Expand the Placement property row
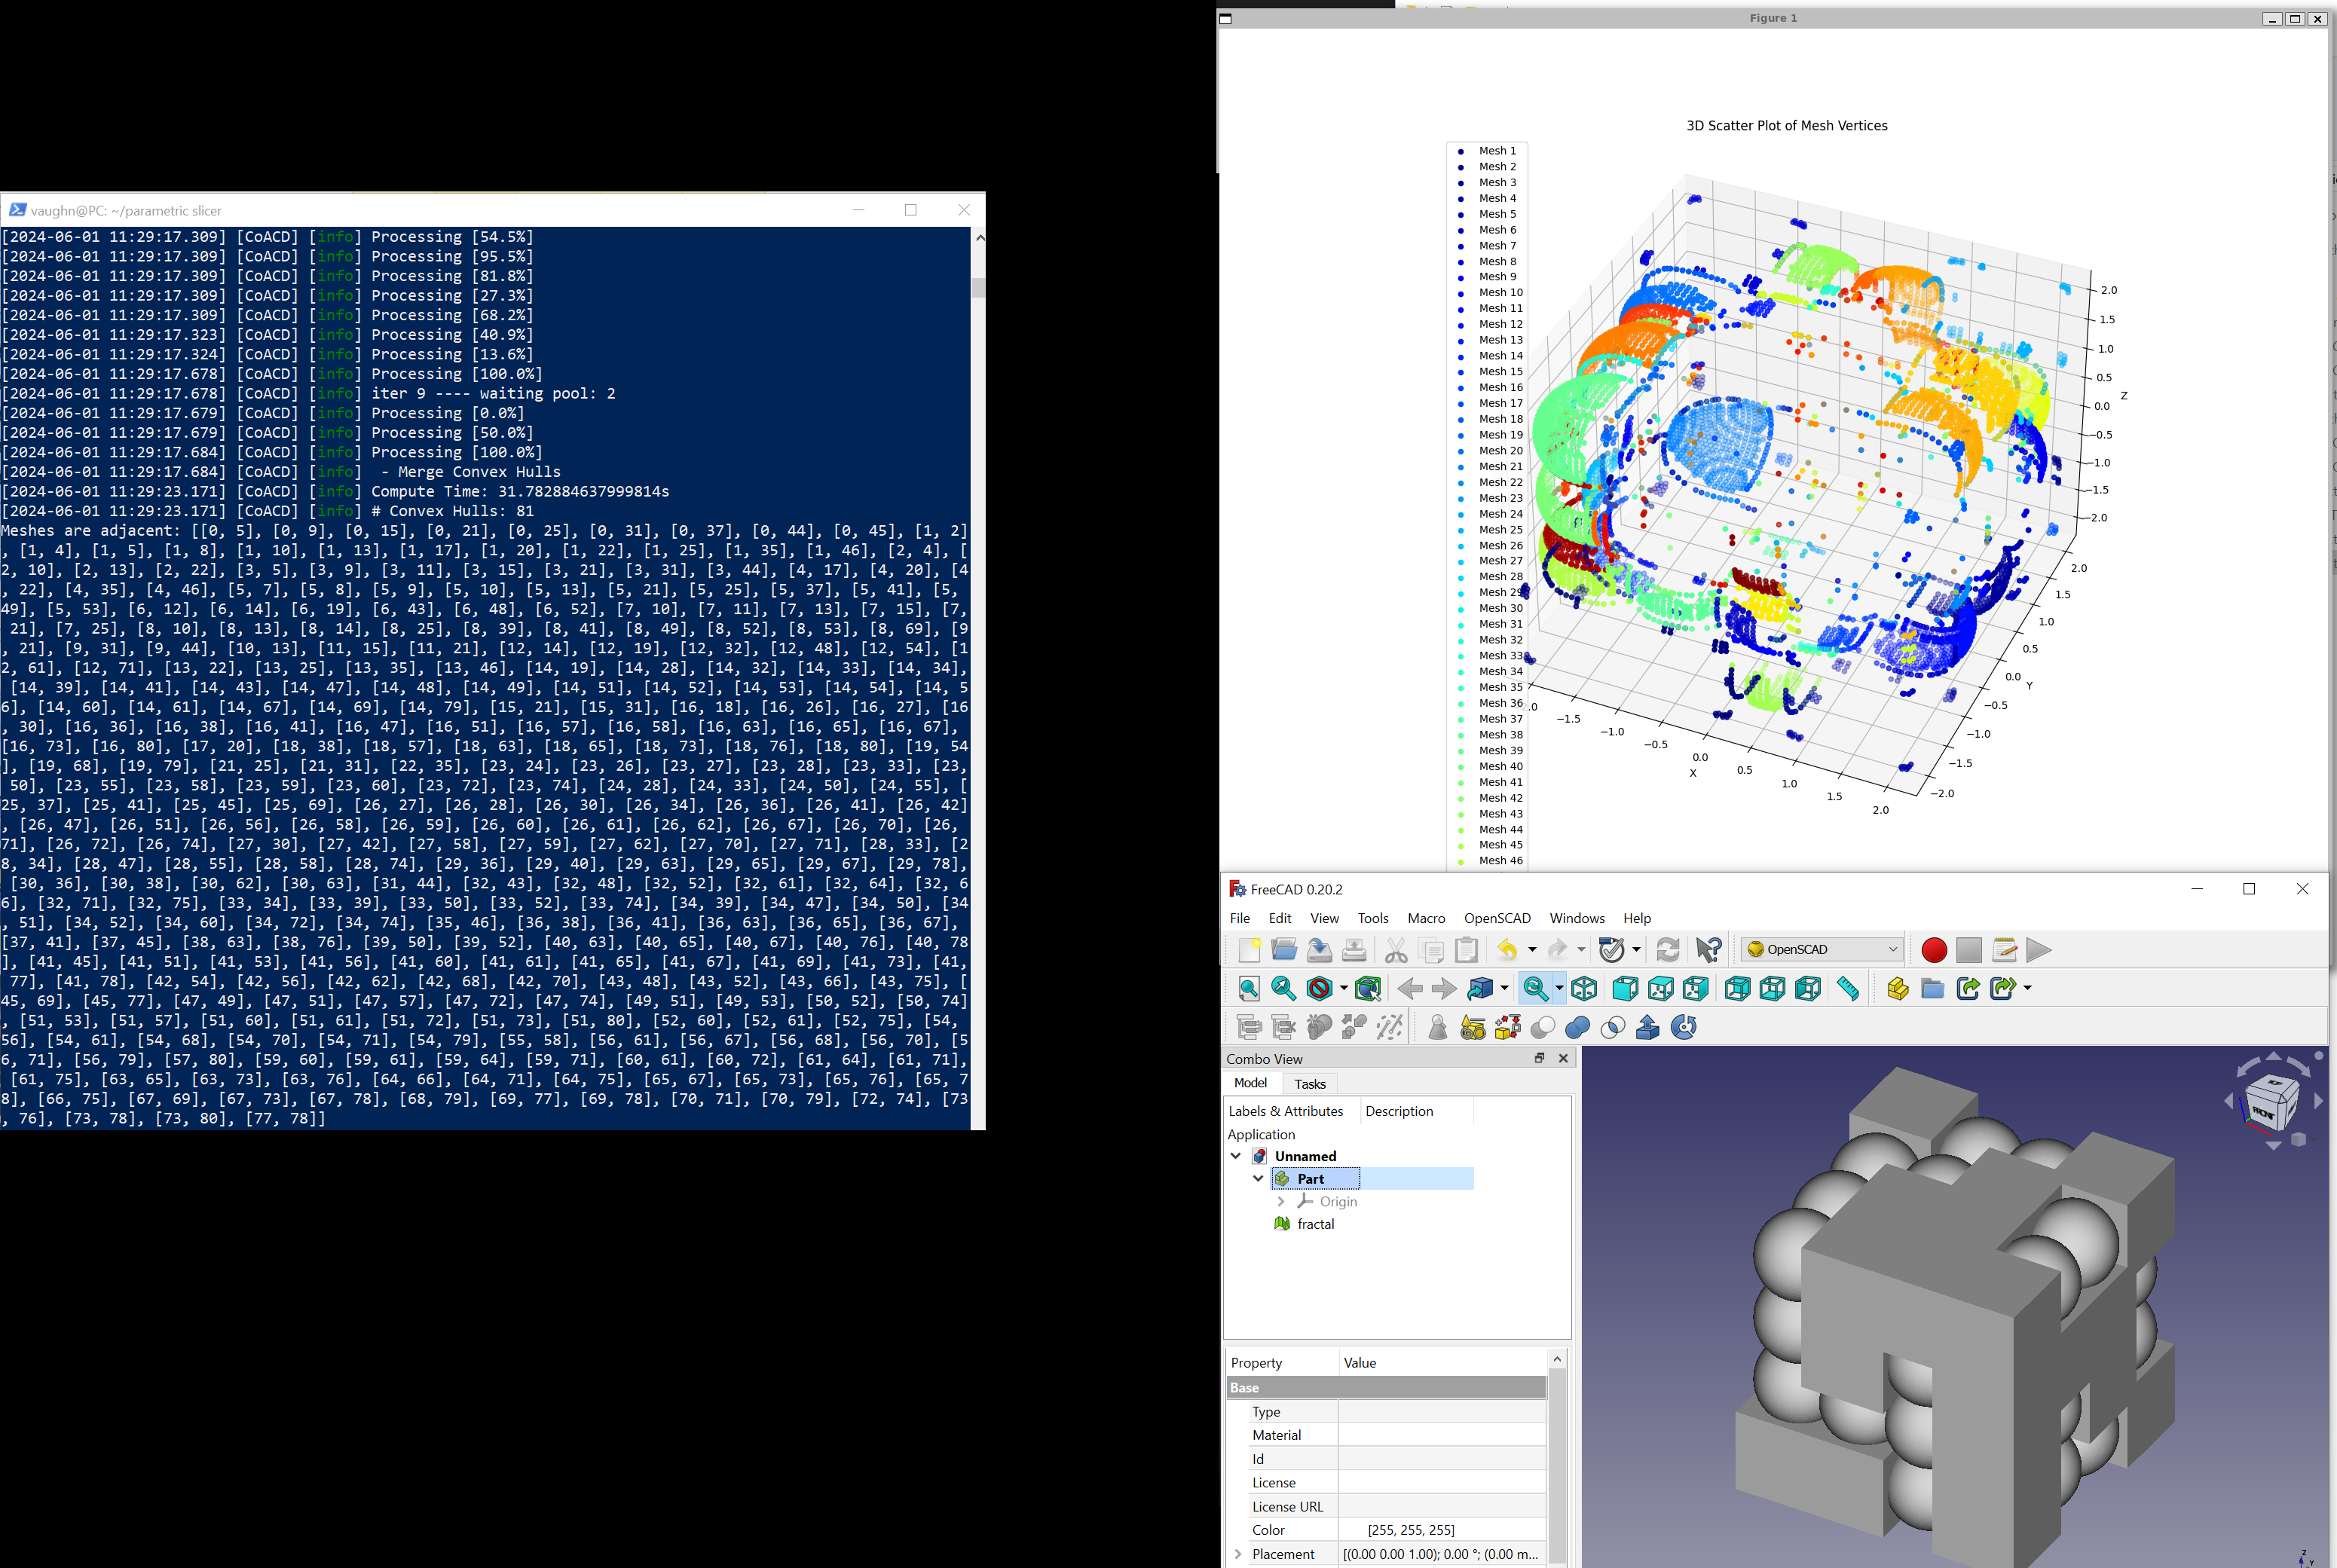Viewport: 2337px width, 1568px height. (1238, 1554)
